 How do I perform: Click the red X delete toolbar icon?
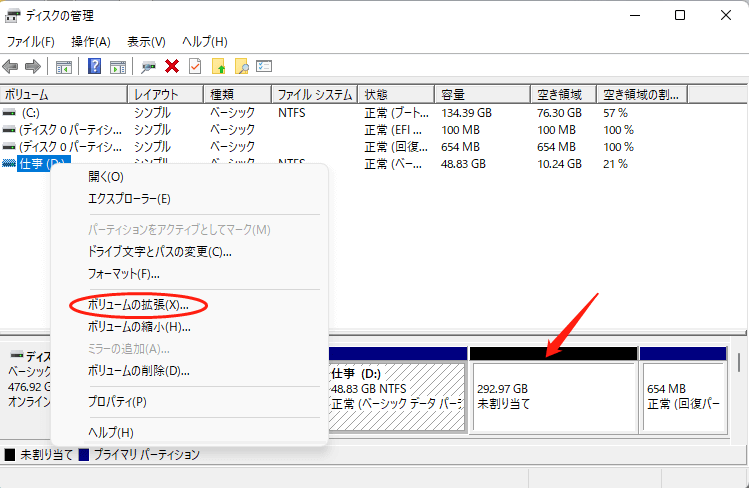[171, 66]
